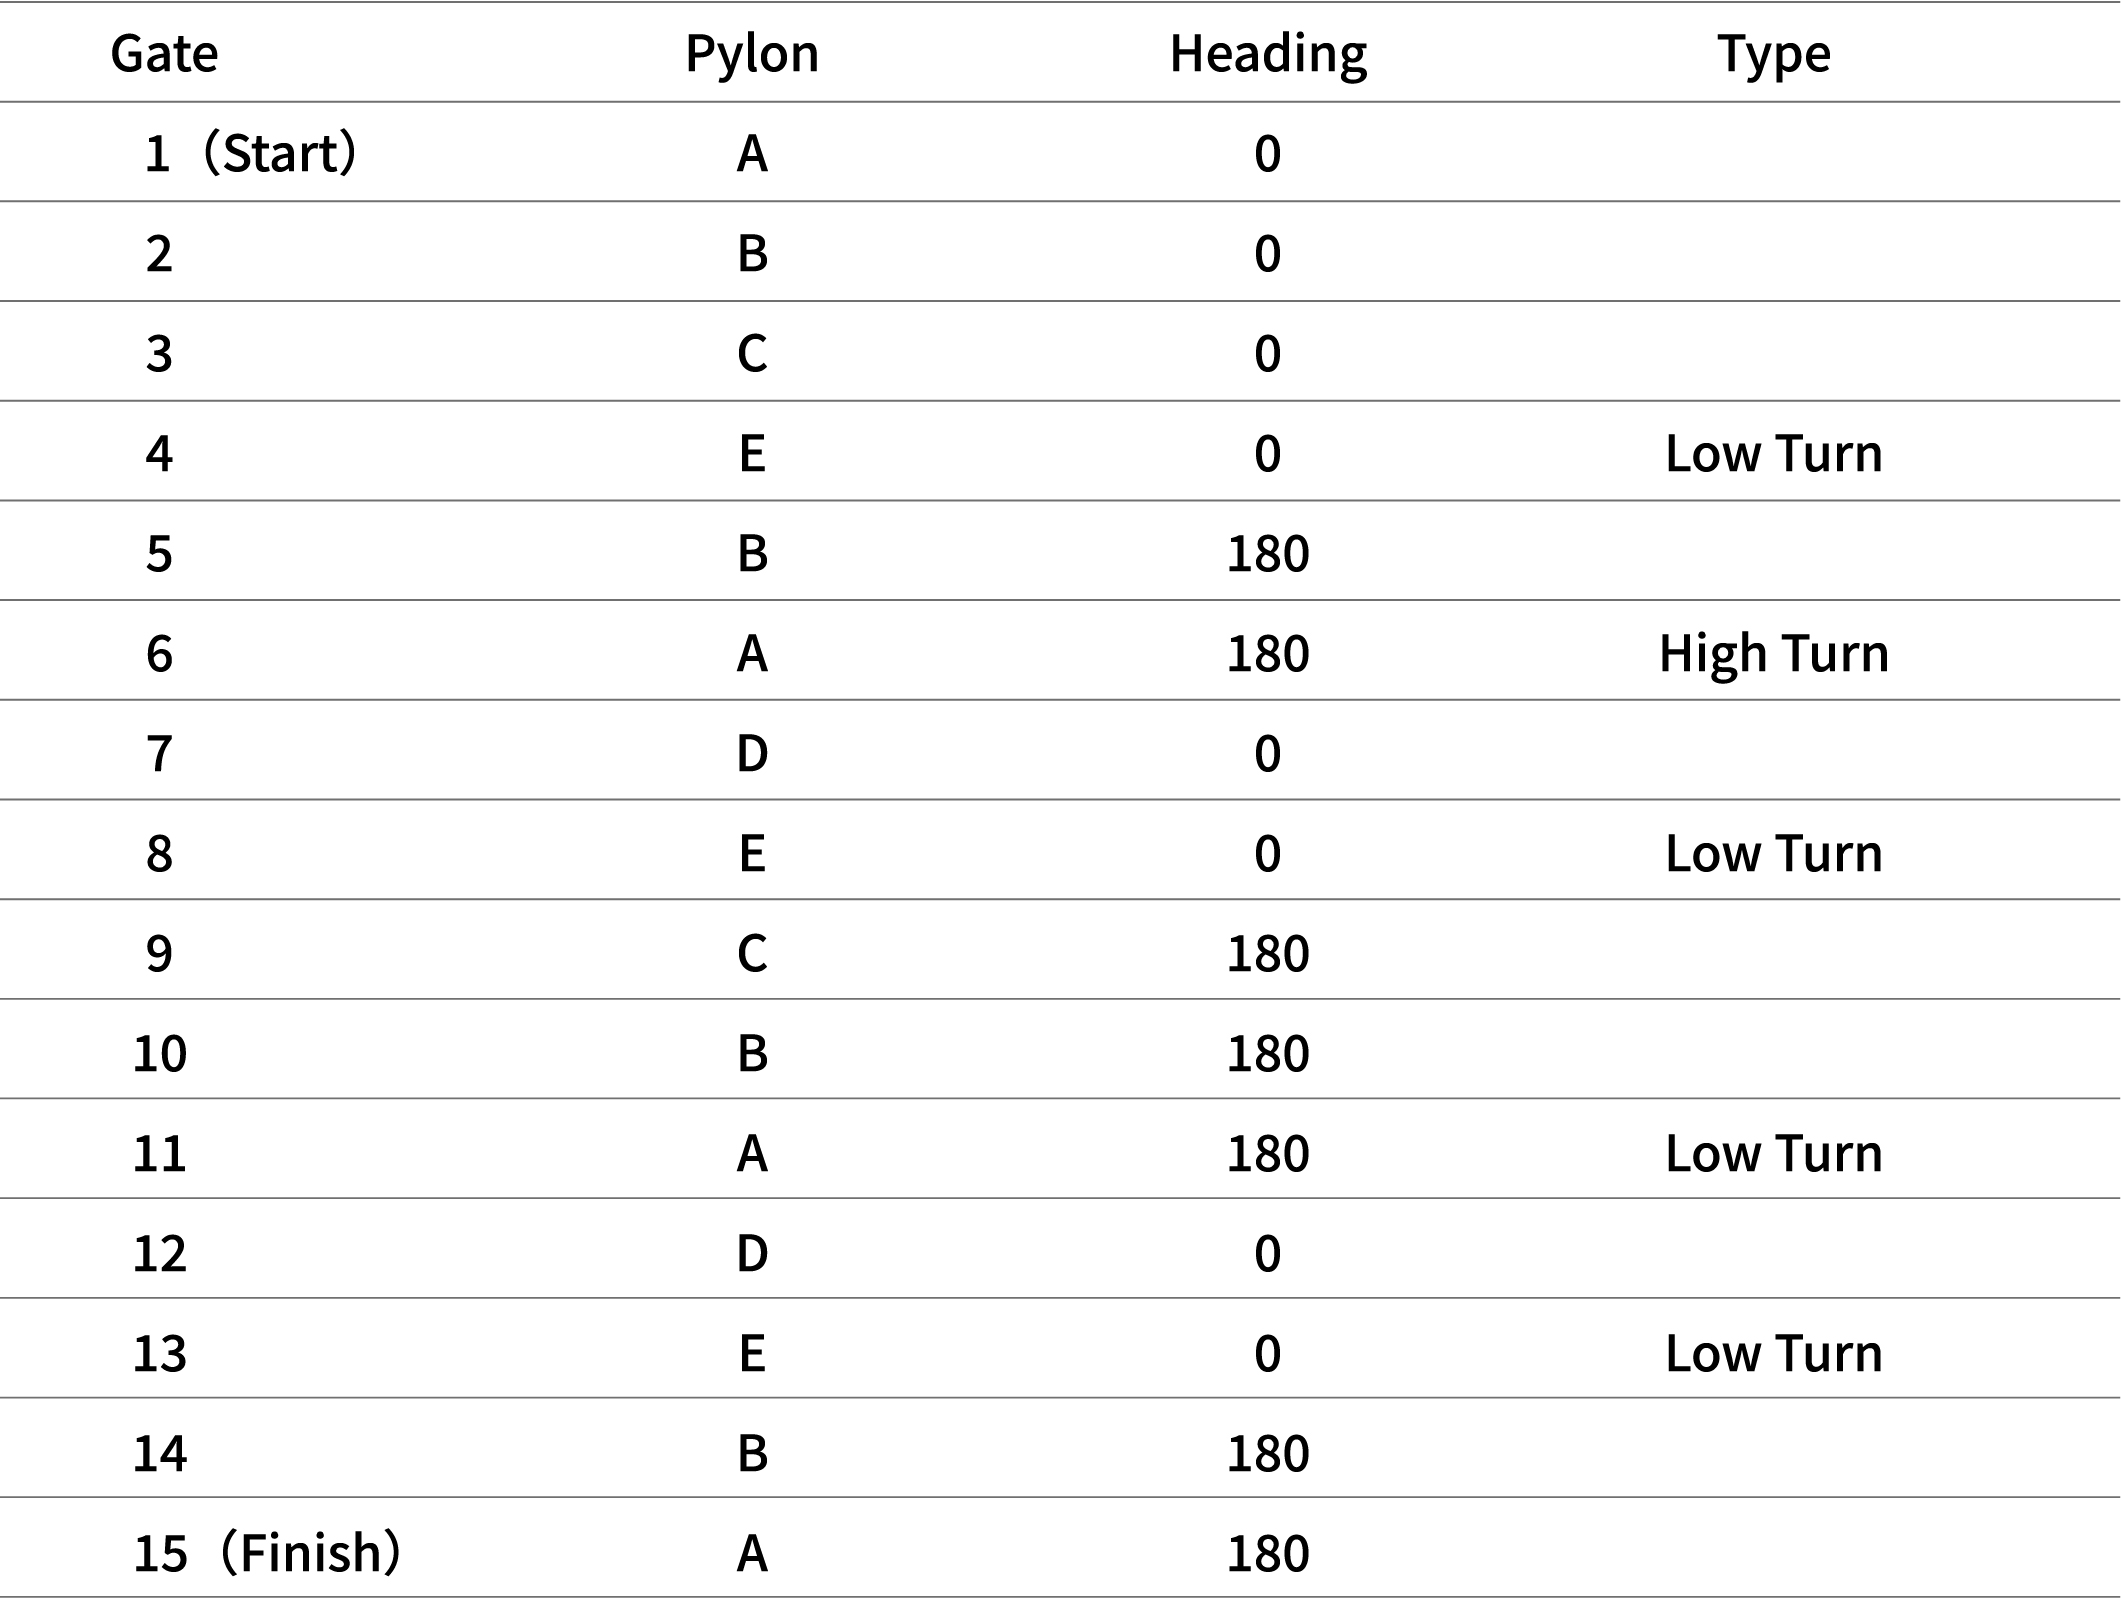Click heading 0 in gate 1 row

click(x=1268, y=153)
